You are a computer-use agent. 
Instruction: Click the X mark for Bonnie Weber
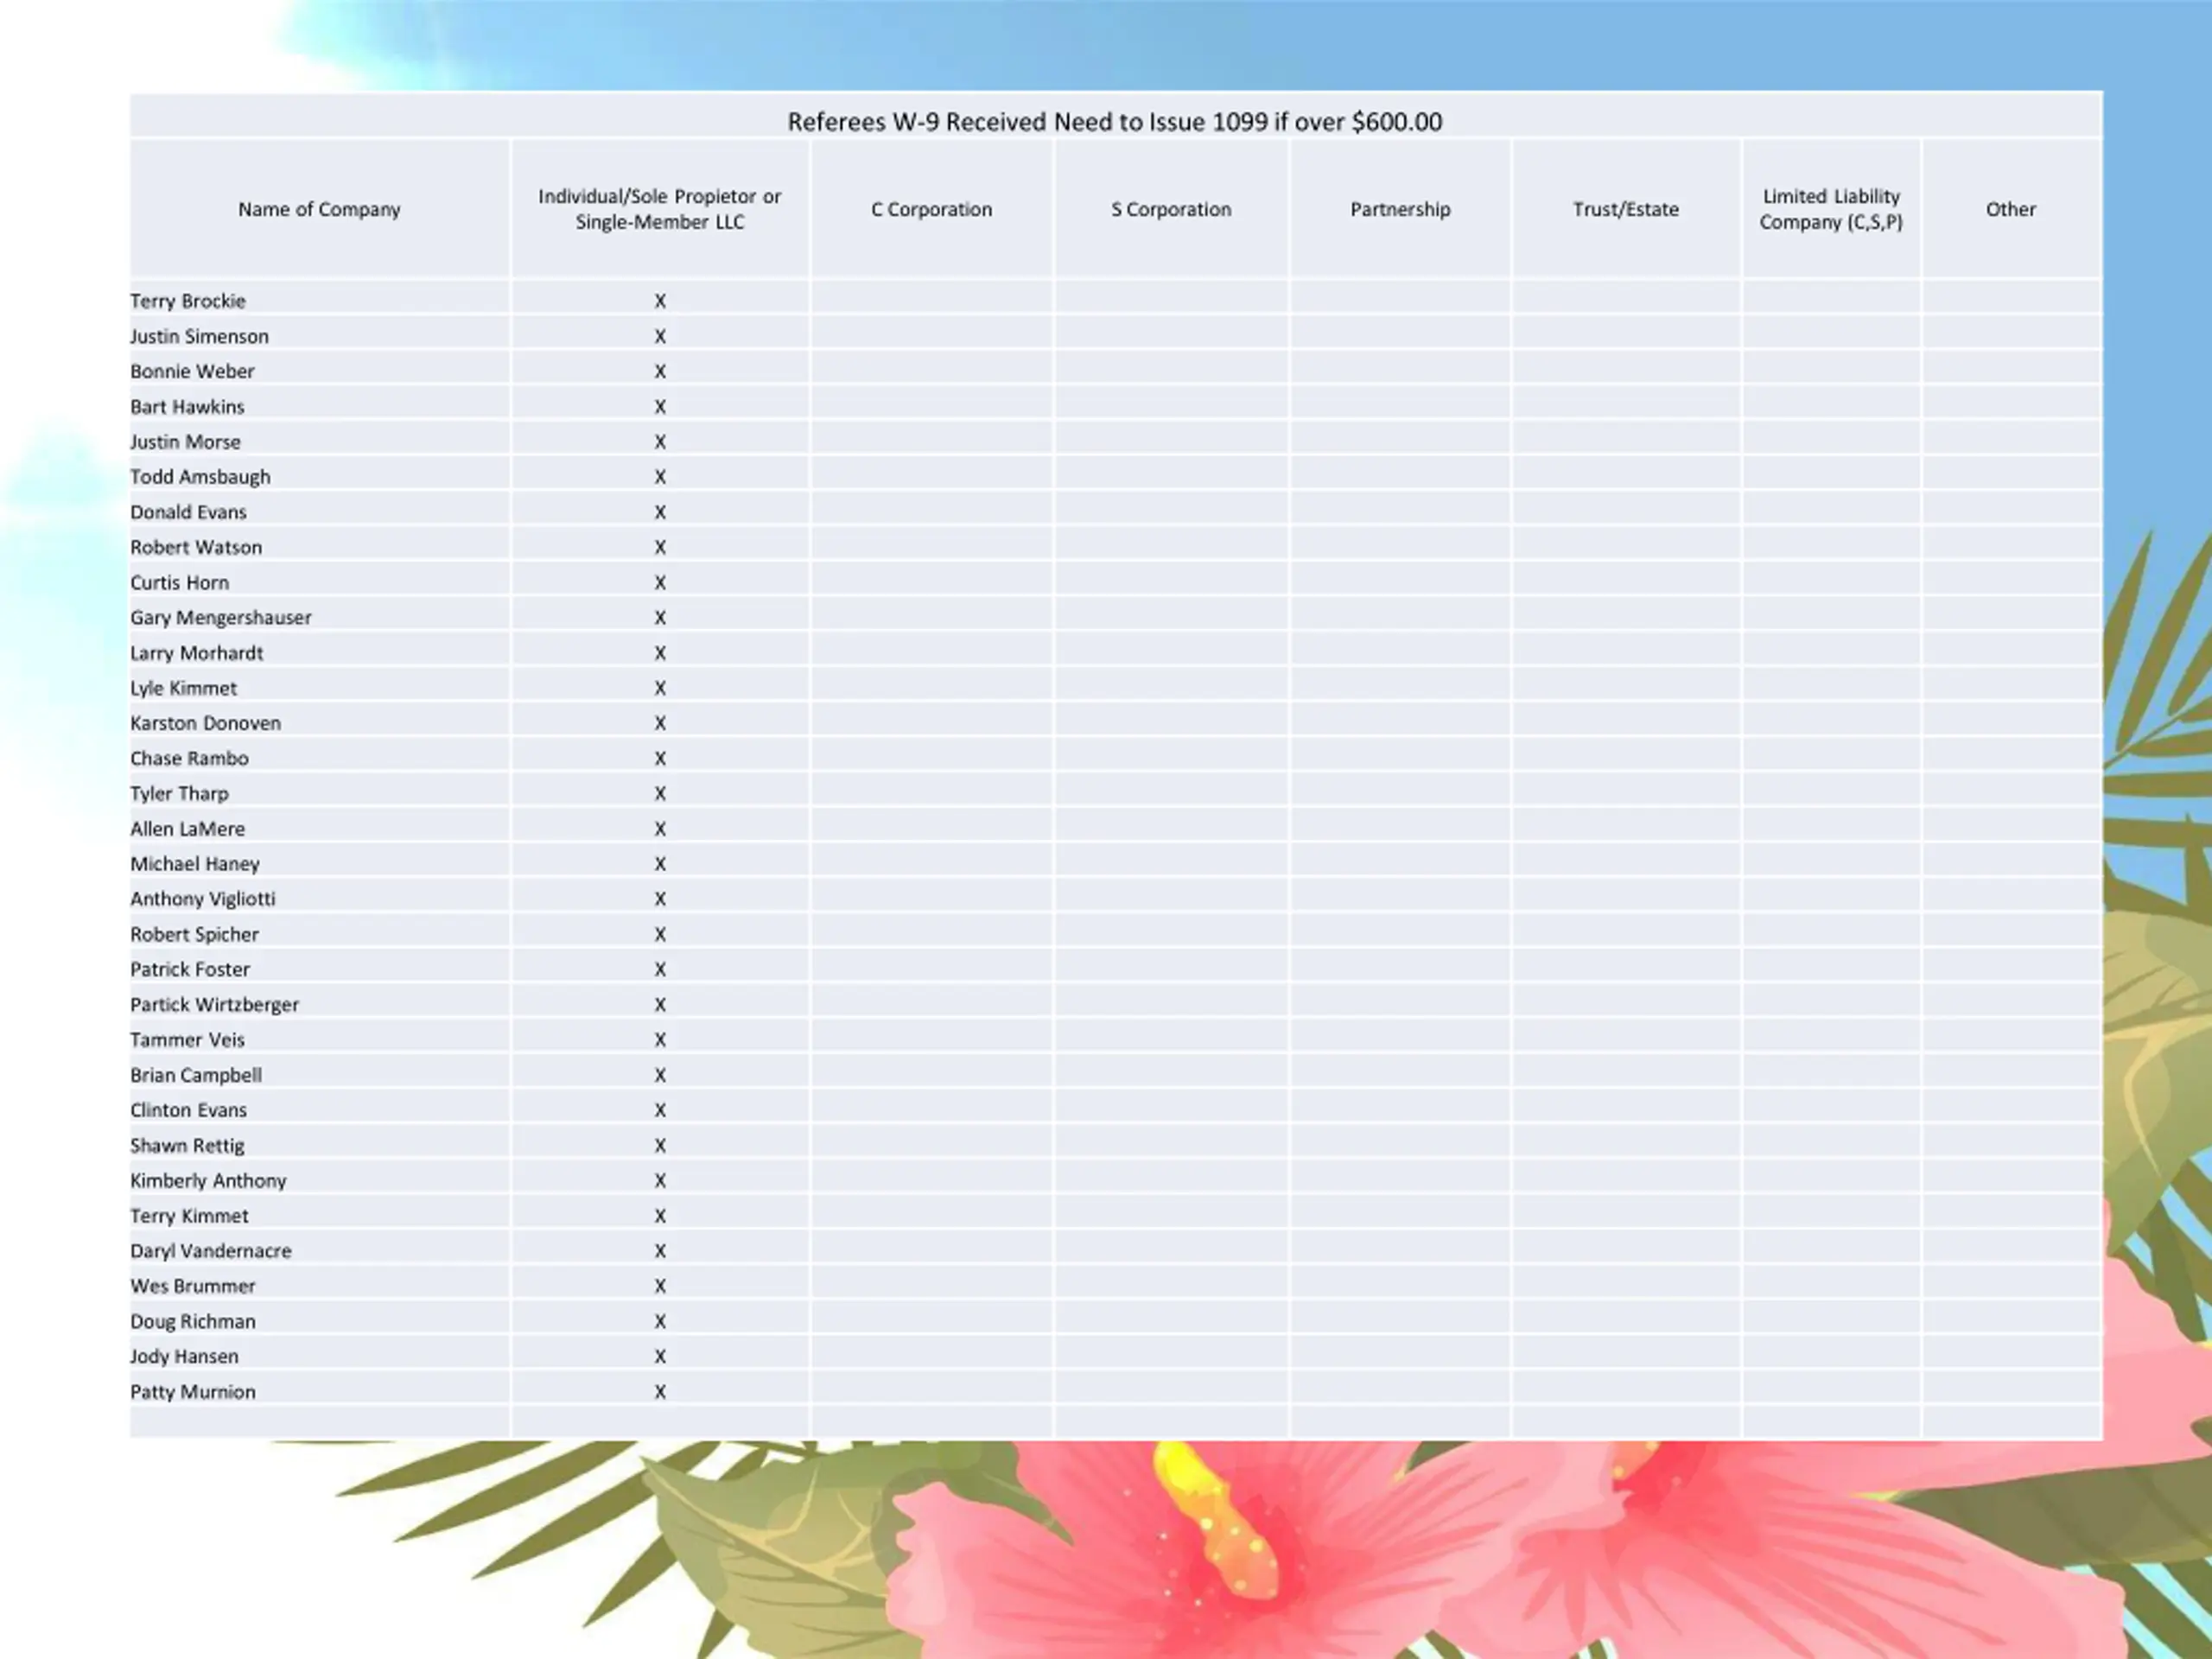coord(660,372)
